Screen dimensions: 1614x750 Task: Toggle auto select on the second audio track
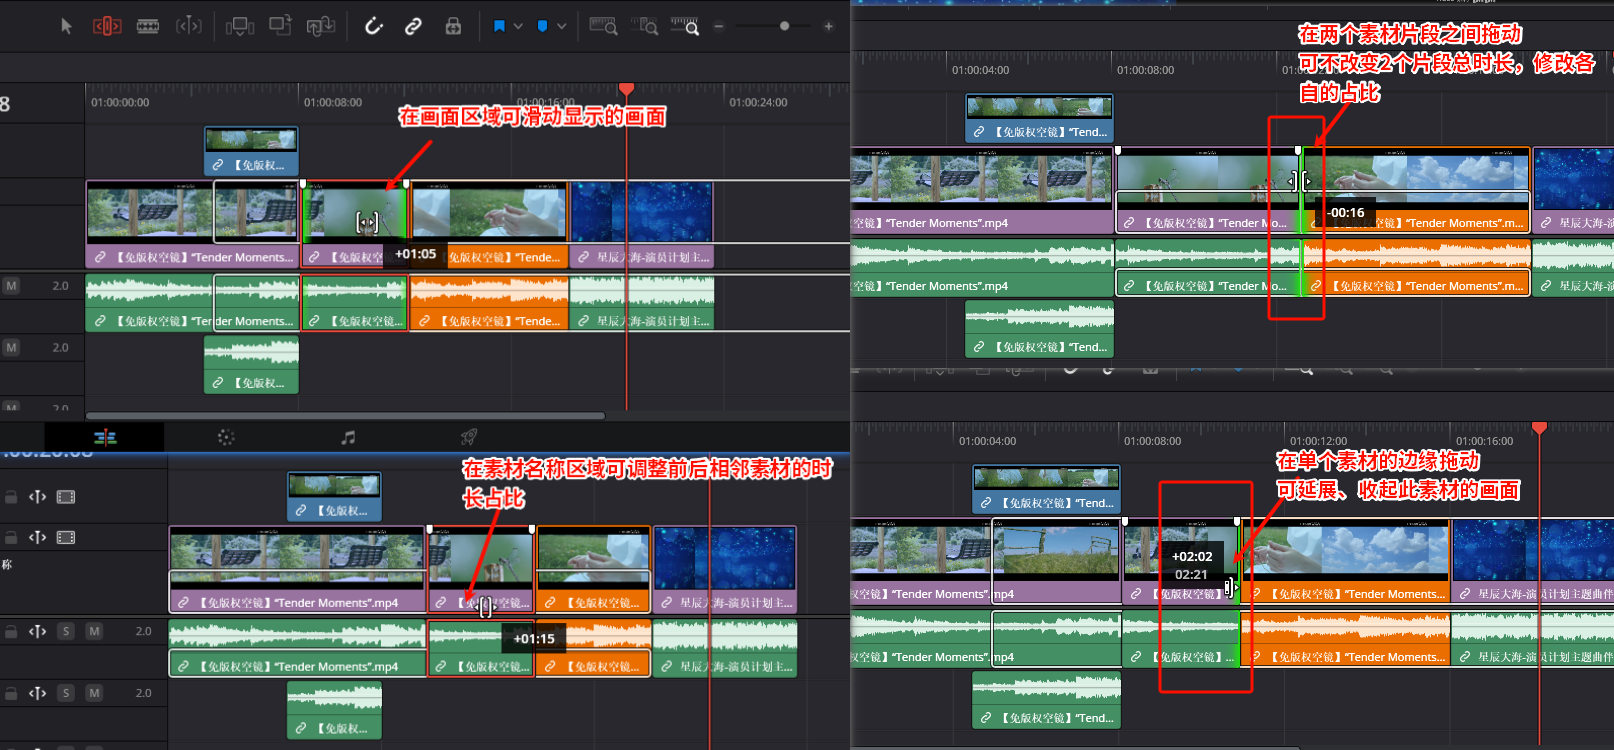coord(38,692)
